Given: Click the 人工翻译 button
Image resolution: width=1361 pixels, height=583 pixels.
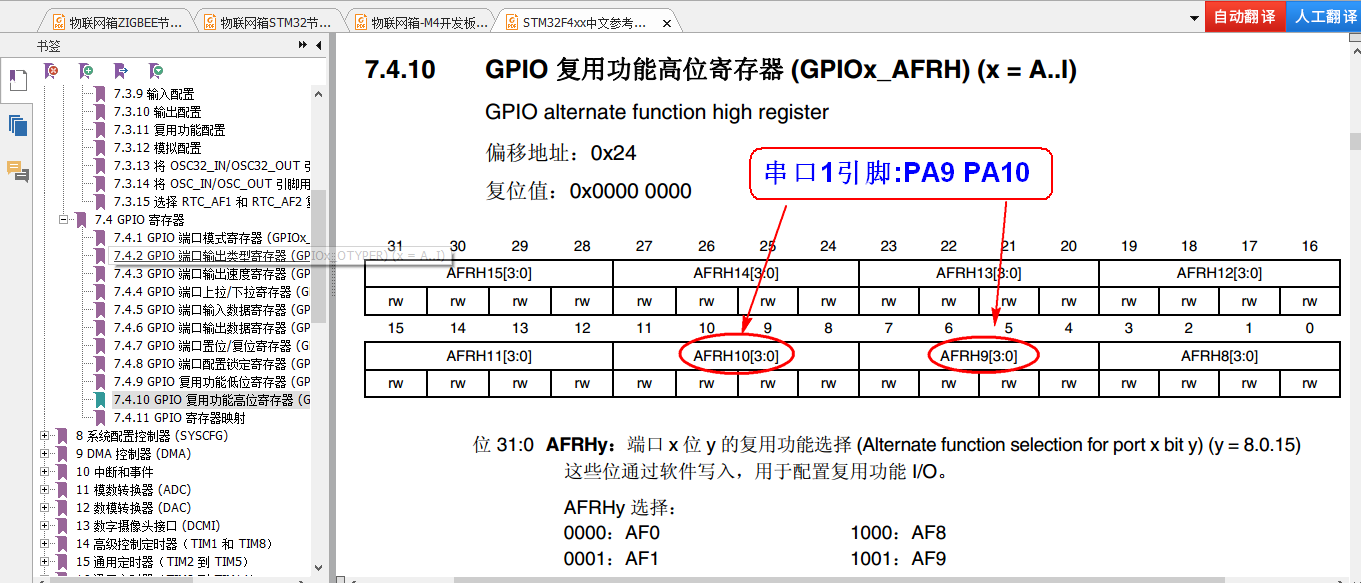Looking at the screenshot, I should [1324, 17].
